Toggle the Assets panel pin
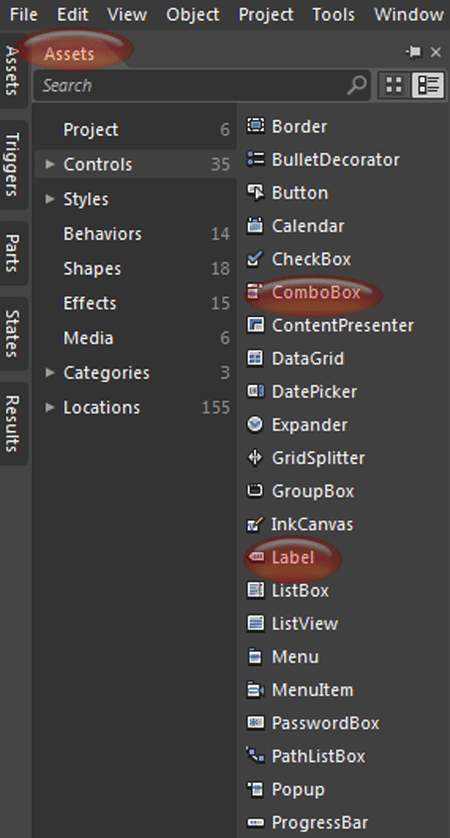The height and width of the screenshot is (838, 450). pos(414,52)
